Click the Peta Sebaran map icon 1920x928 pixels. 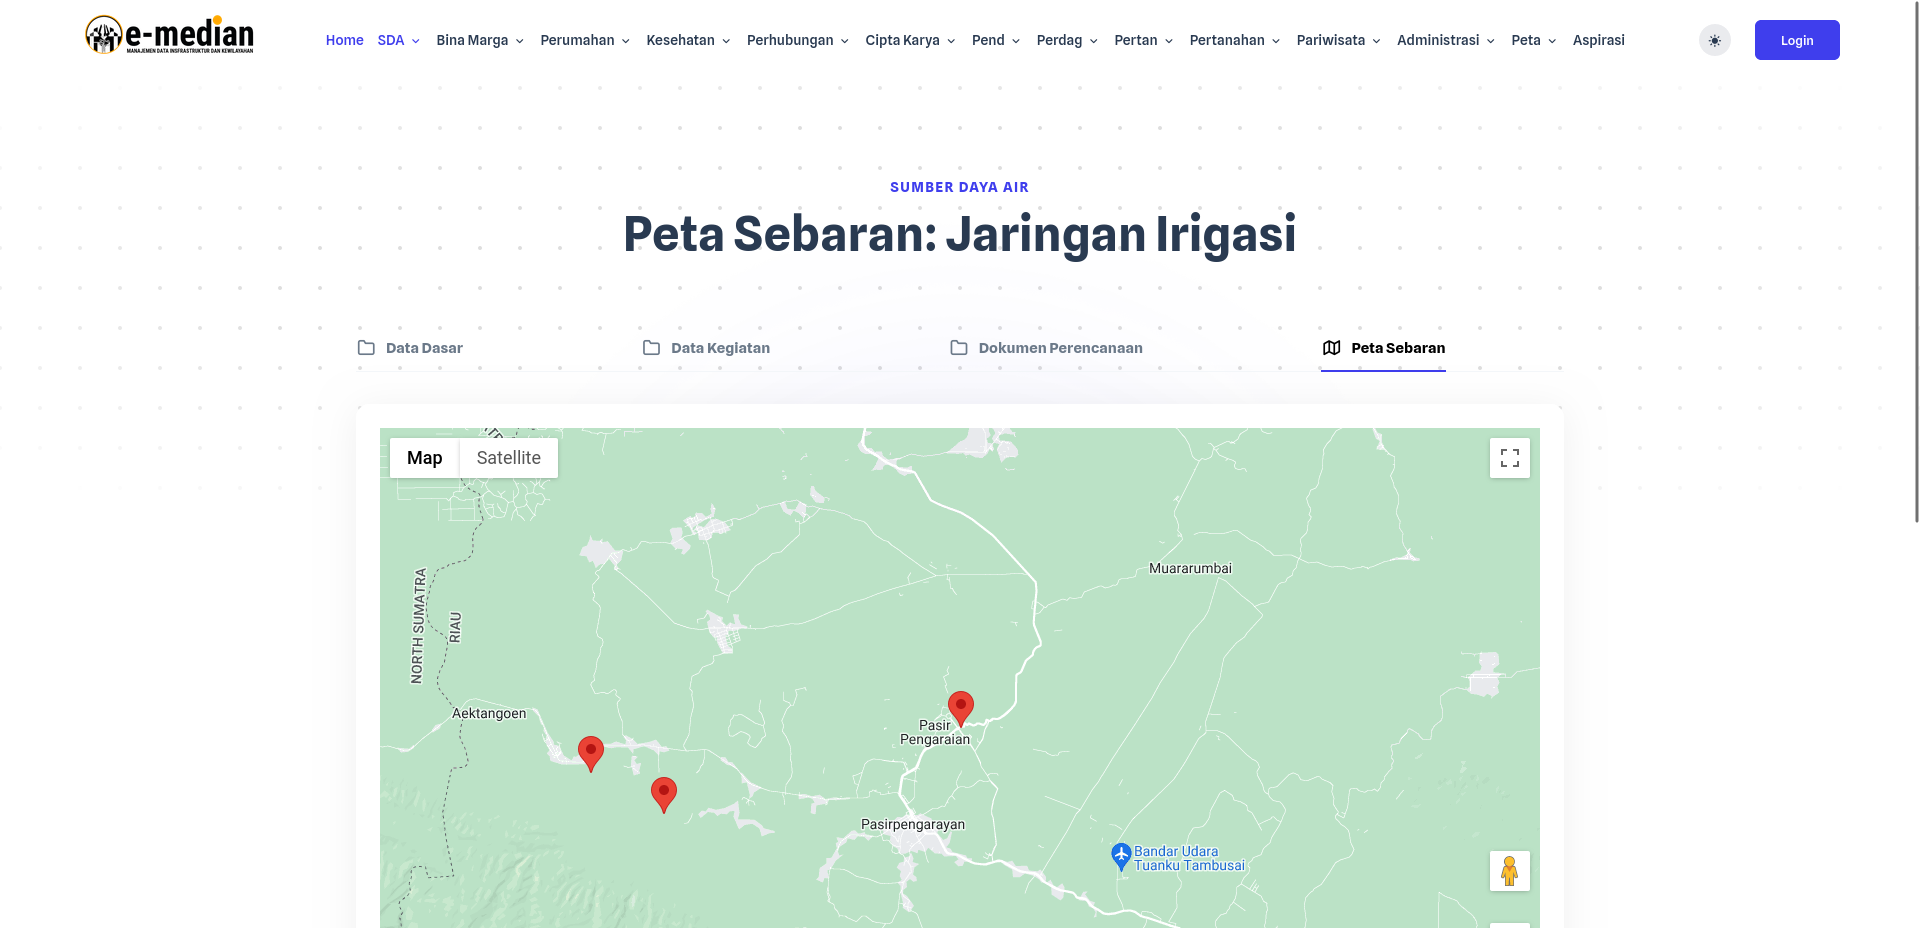pos(1331,348)
